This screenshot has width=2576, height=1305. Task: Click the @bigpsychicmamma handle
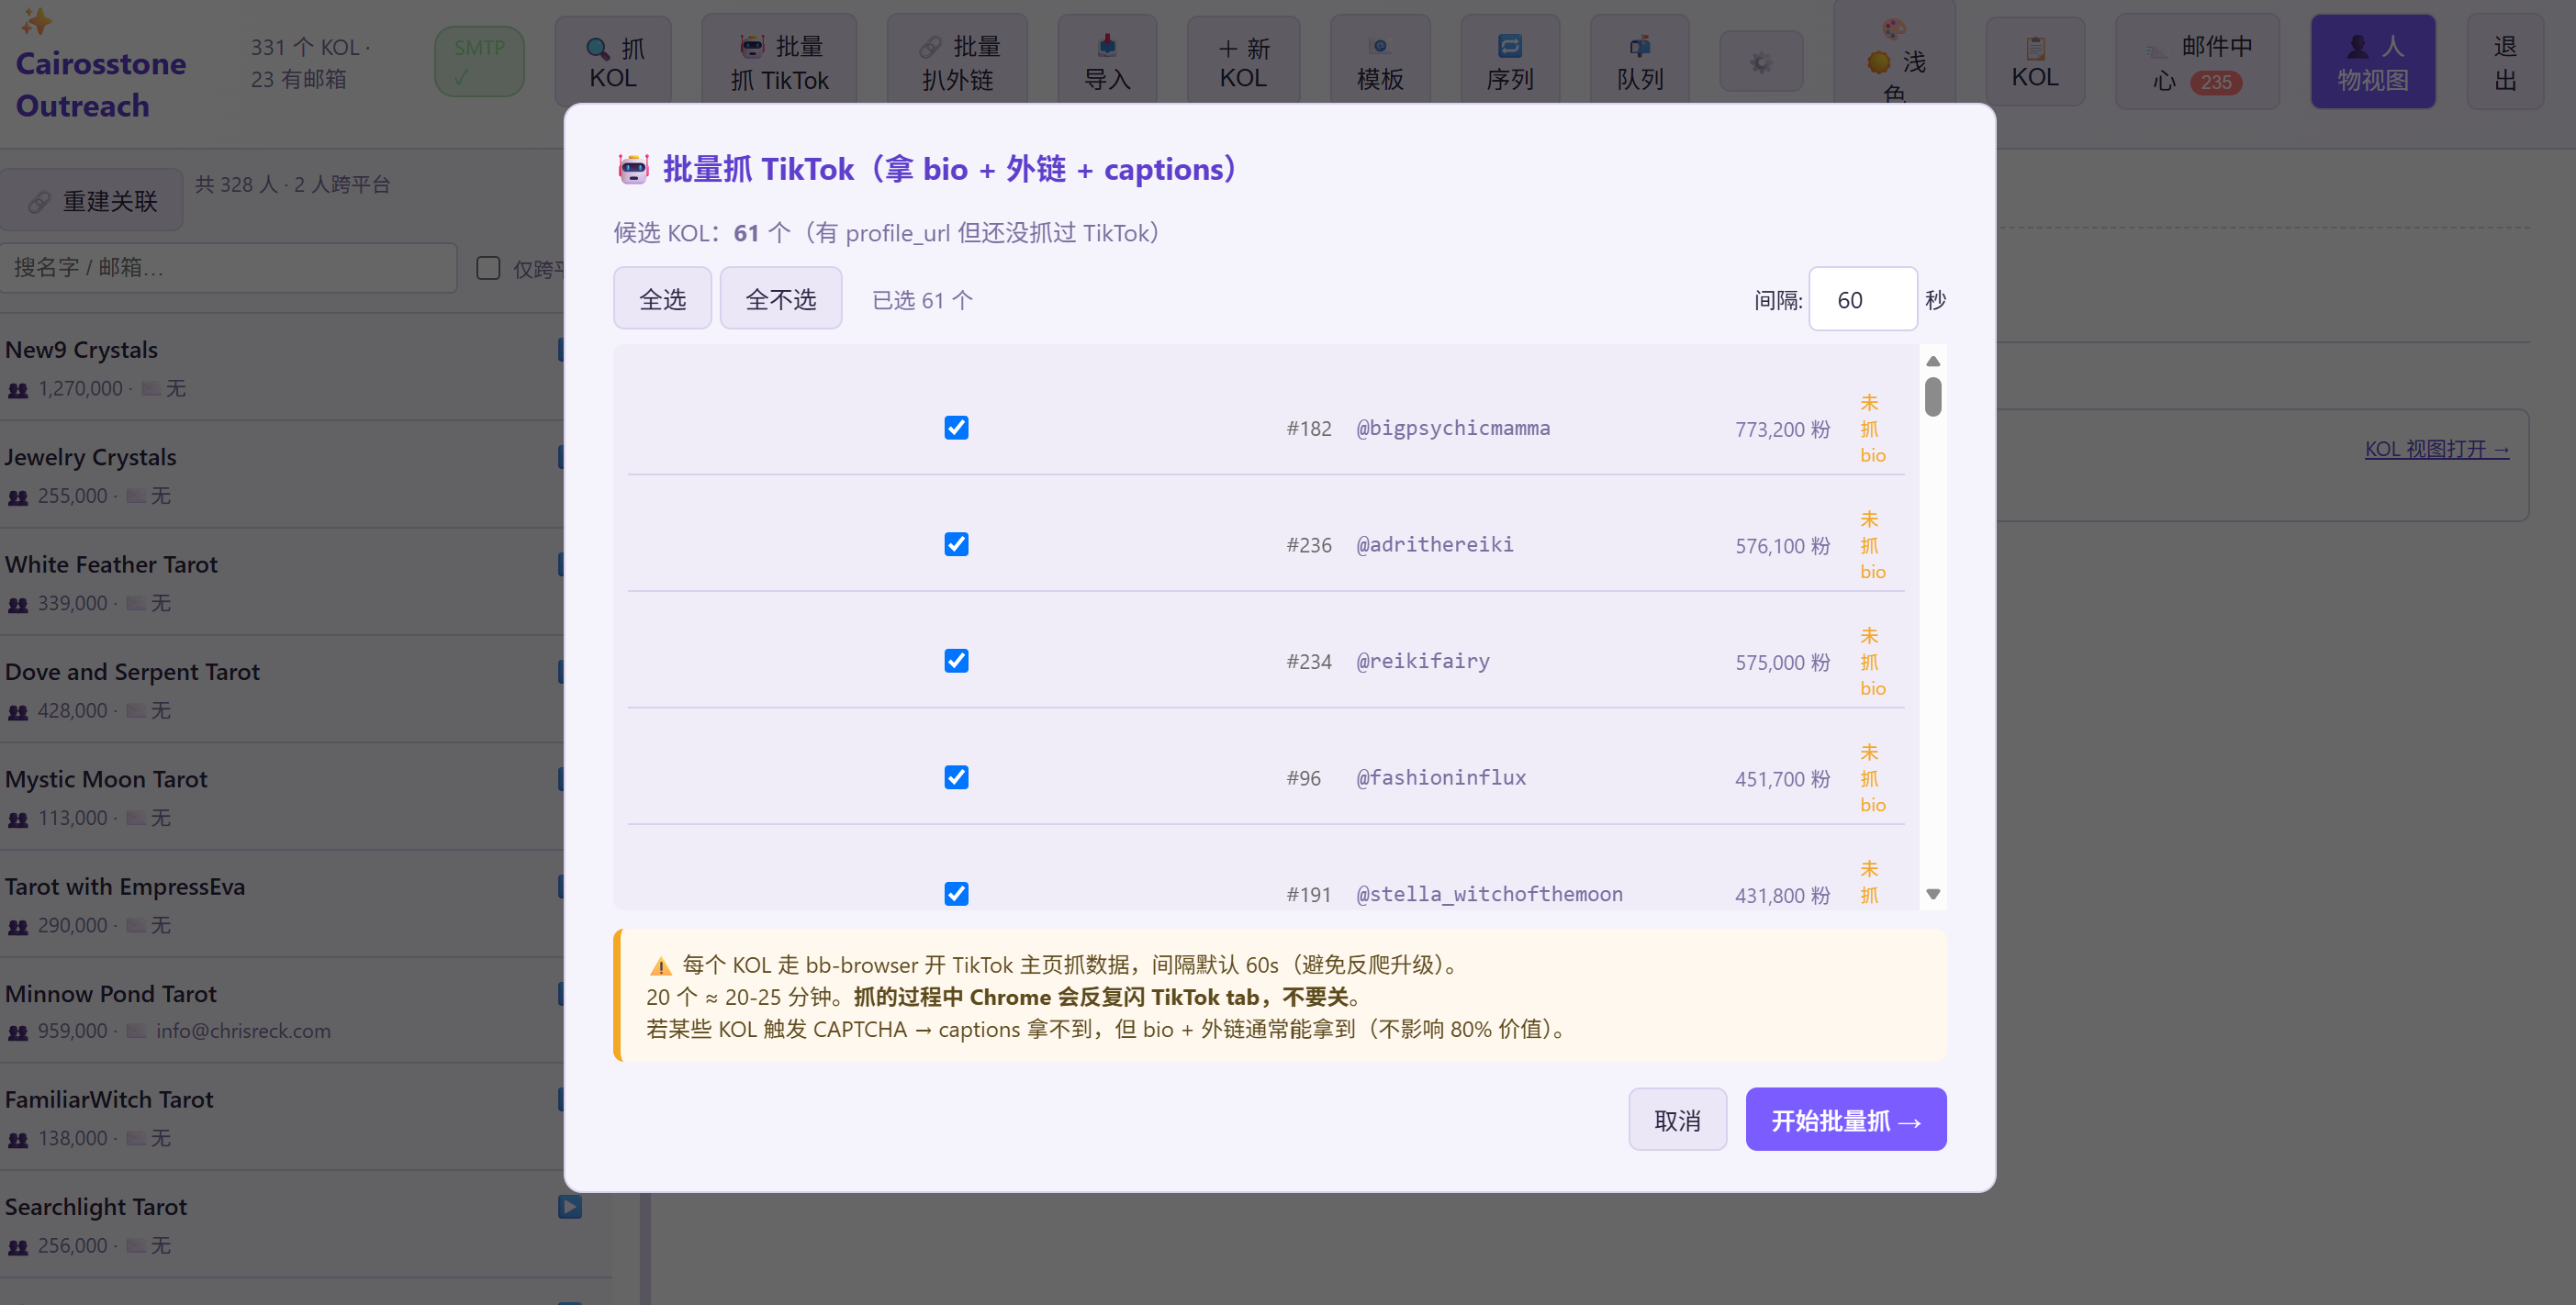point(1453,428)
